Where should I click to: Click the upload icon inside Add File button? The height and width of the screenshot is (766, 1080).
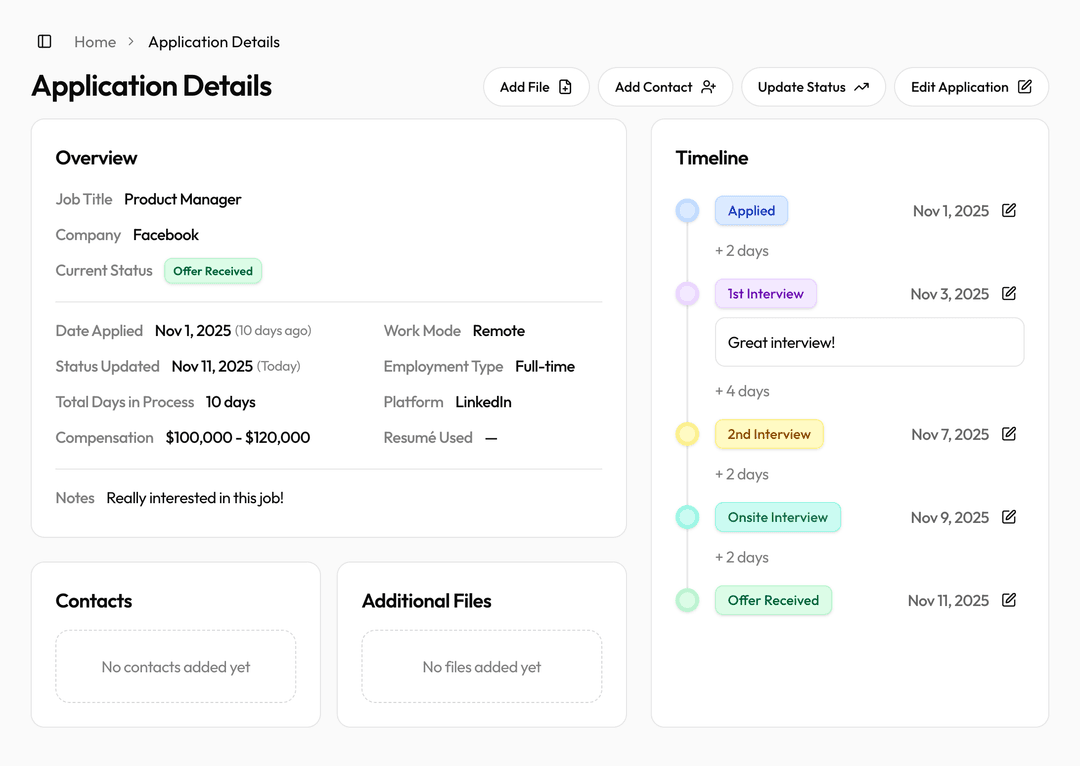coord(566,87)
